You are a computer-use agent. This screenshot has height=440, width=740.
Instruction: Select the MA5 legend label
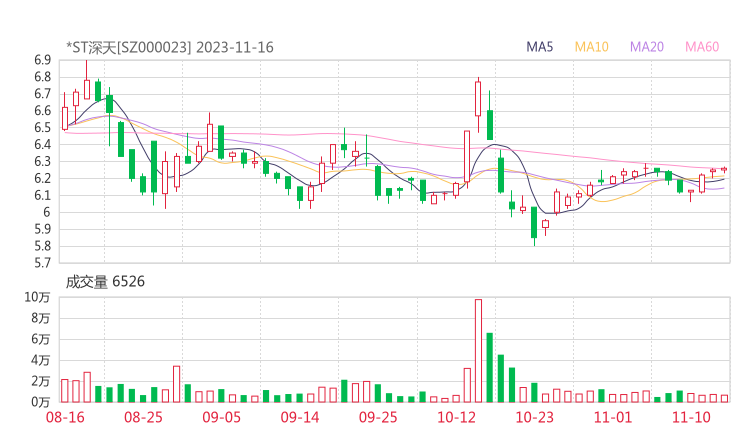point(539,47)
